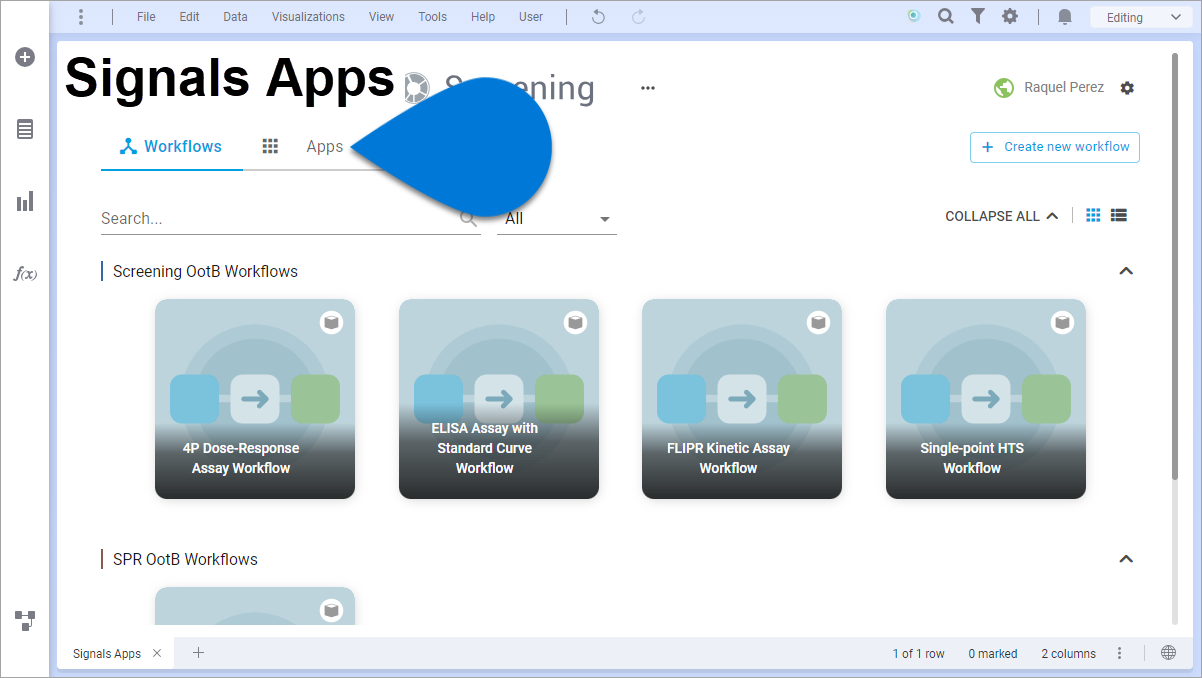Open the data table panel icon in sidebar
The width and height of the screenshot is (1202, 678).
(25, 129)
